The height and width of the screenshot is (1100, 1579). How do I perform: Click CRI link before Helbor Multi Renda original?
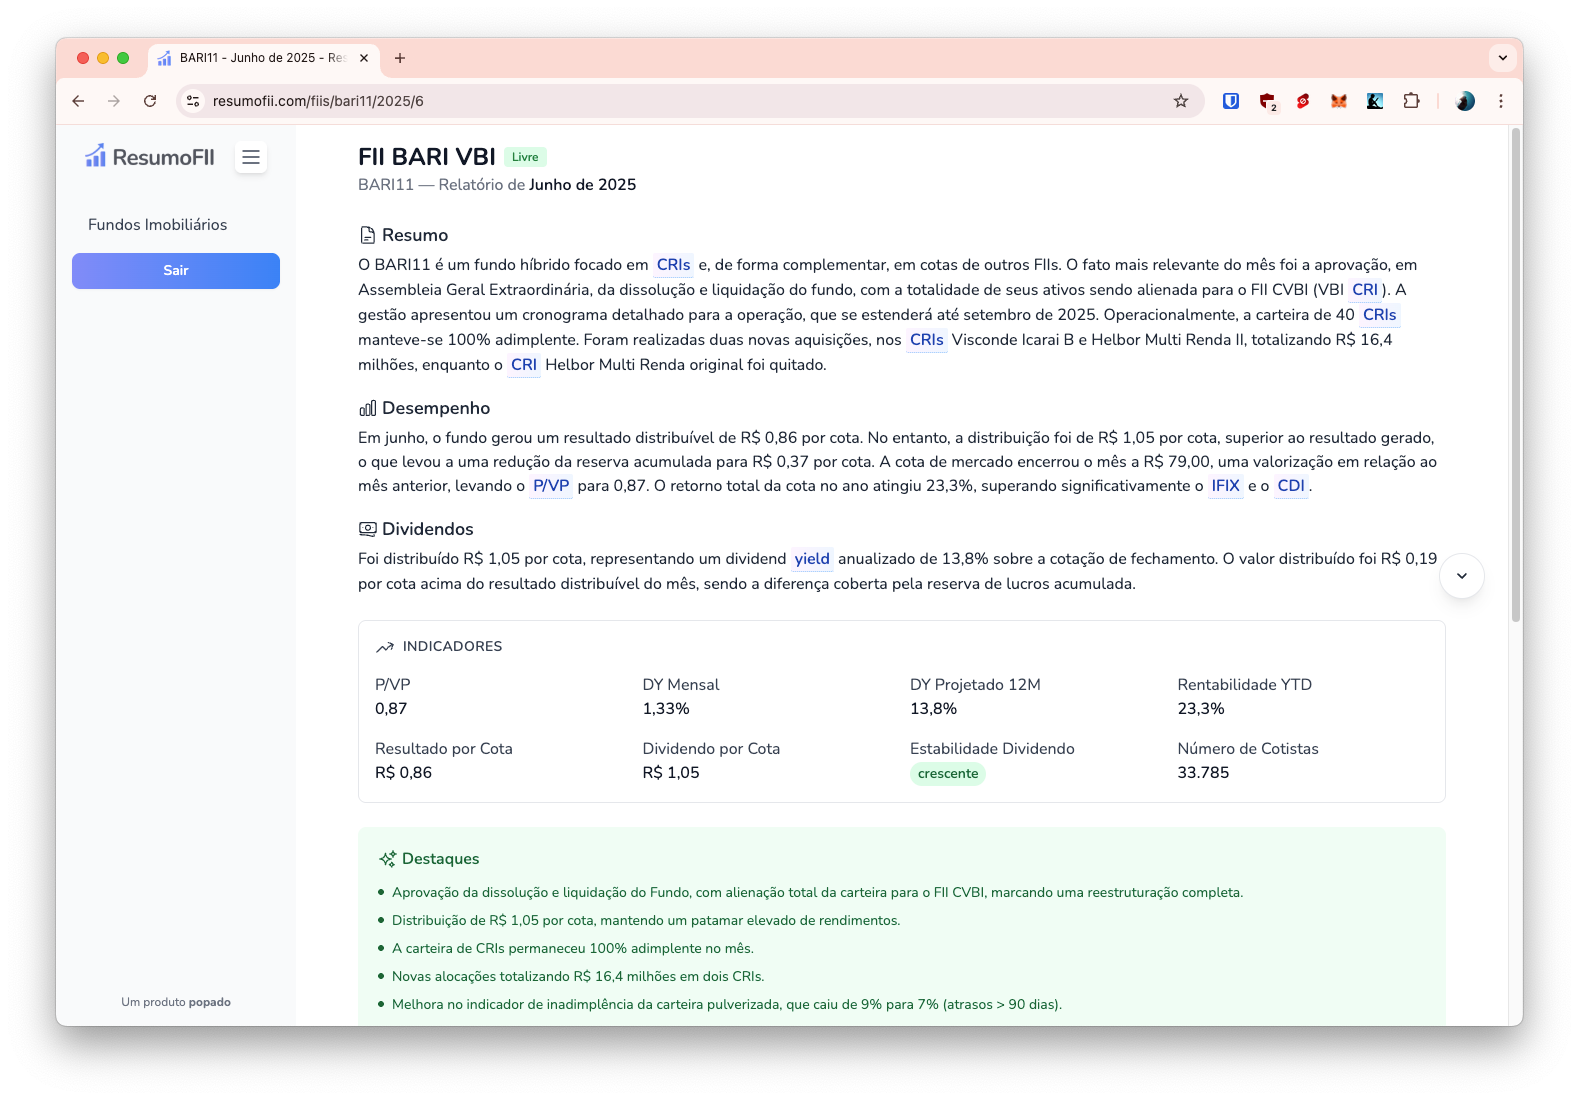point(524,365)
